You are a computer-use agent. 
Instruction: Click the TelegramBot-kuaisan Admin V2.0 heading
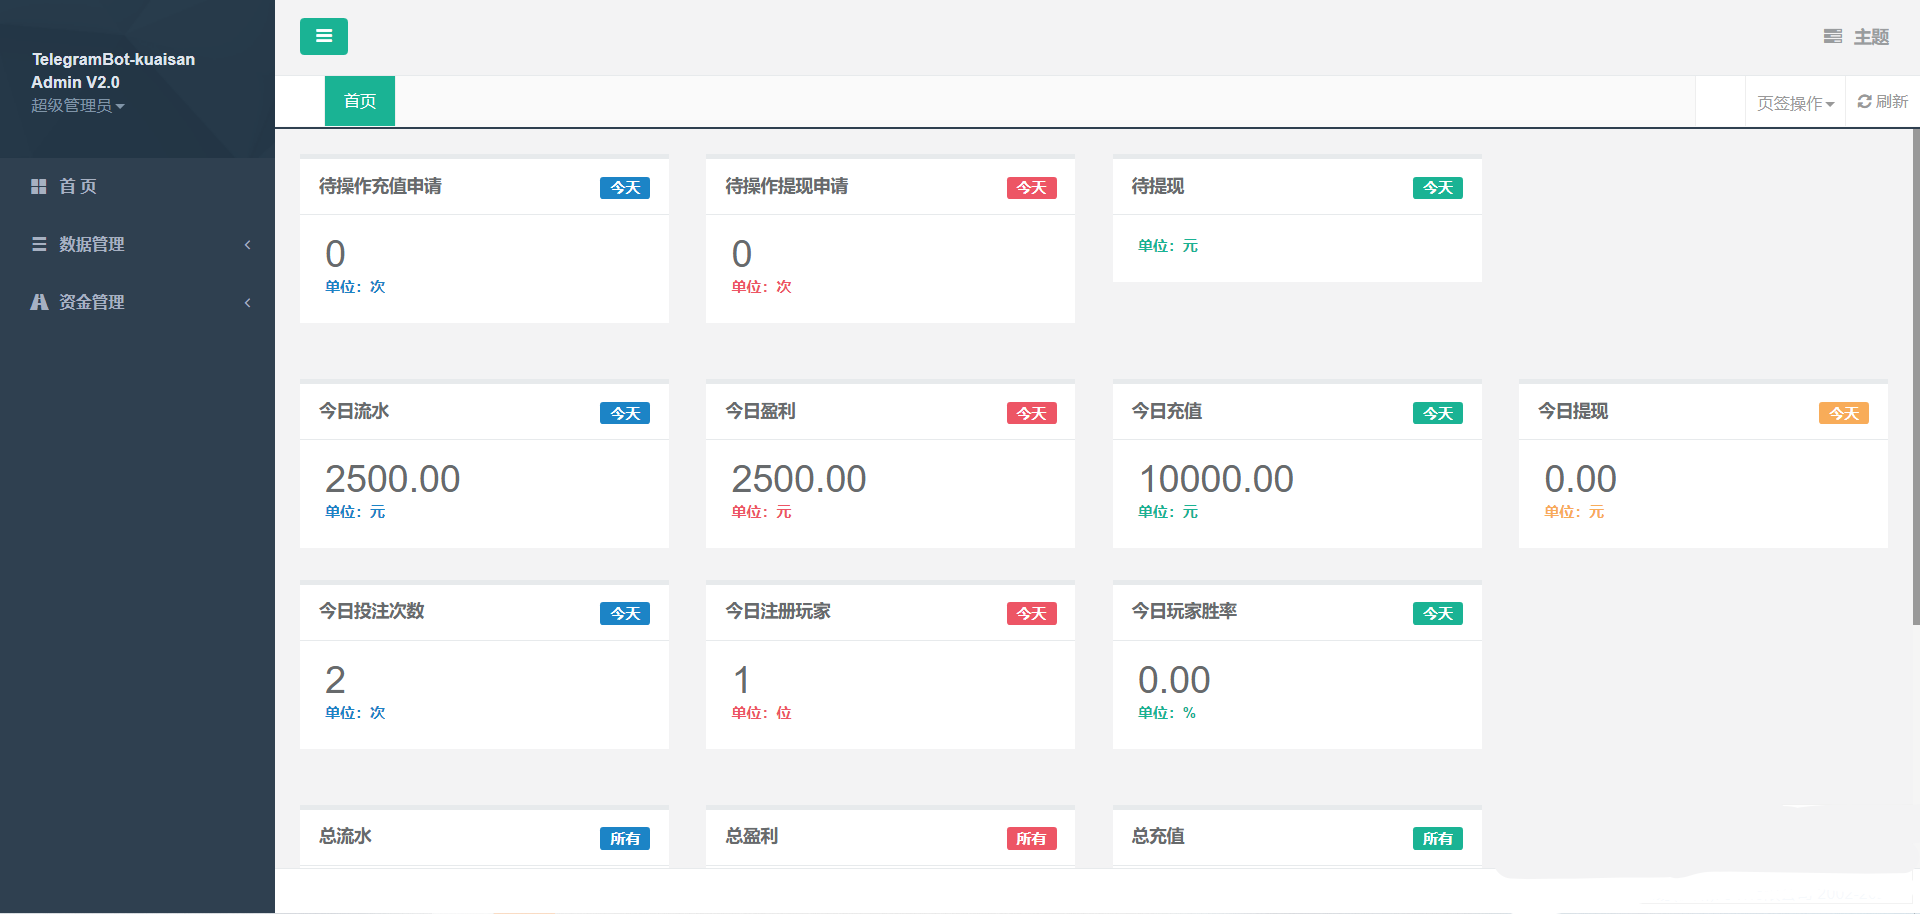click(112, 70)
